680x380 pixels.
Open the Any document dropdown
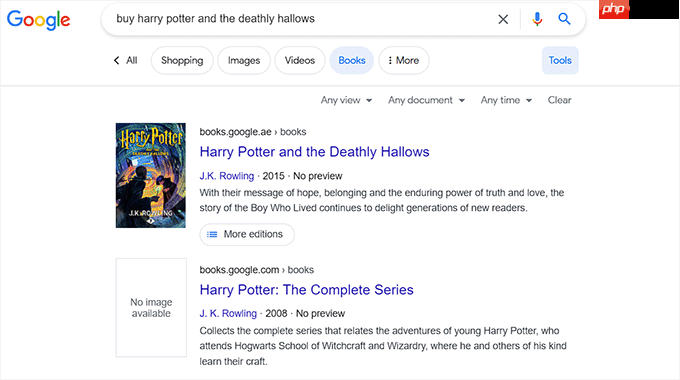click(426, 100)
